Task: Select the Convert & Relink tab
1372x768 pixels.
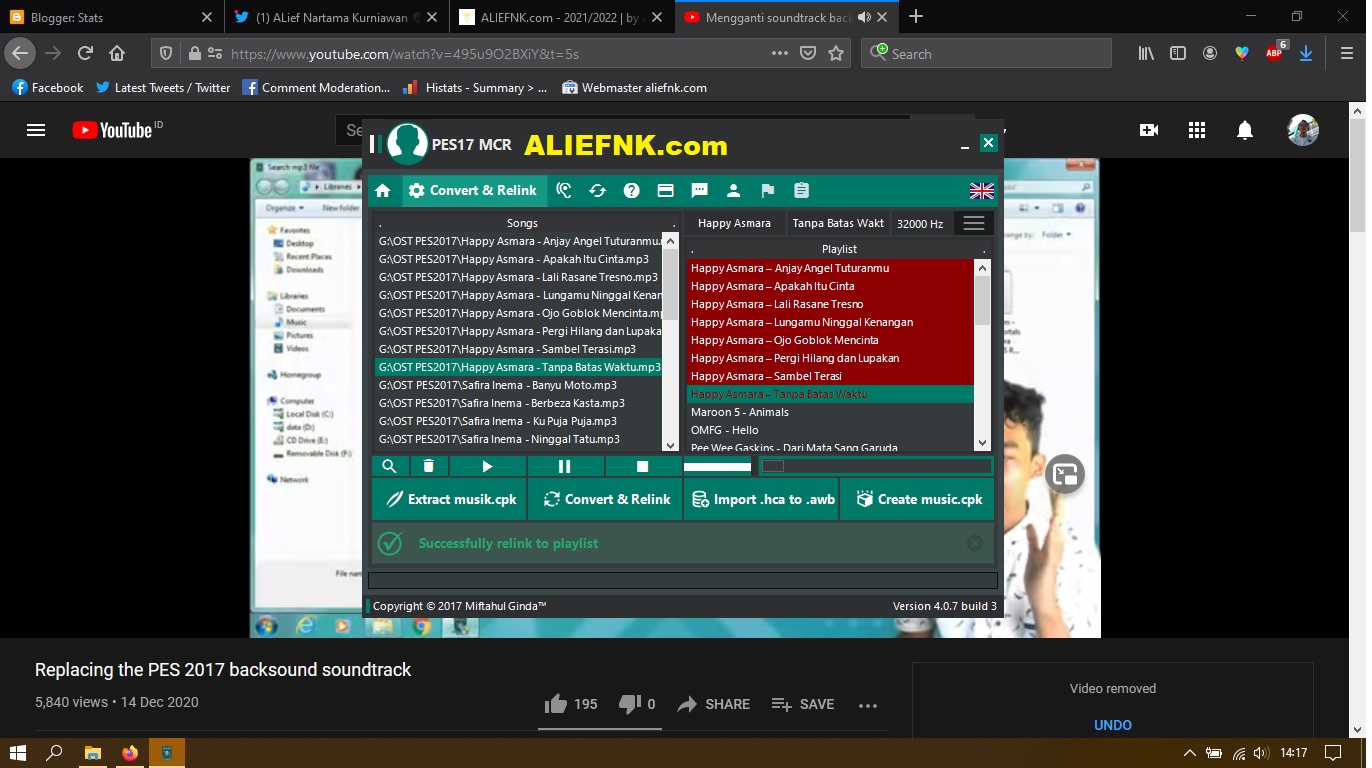Action: pos(473,191)
